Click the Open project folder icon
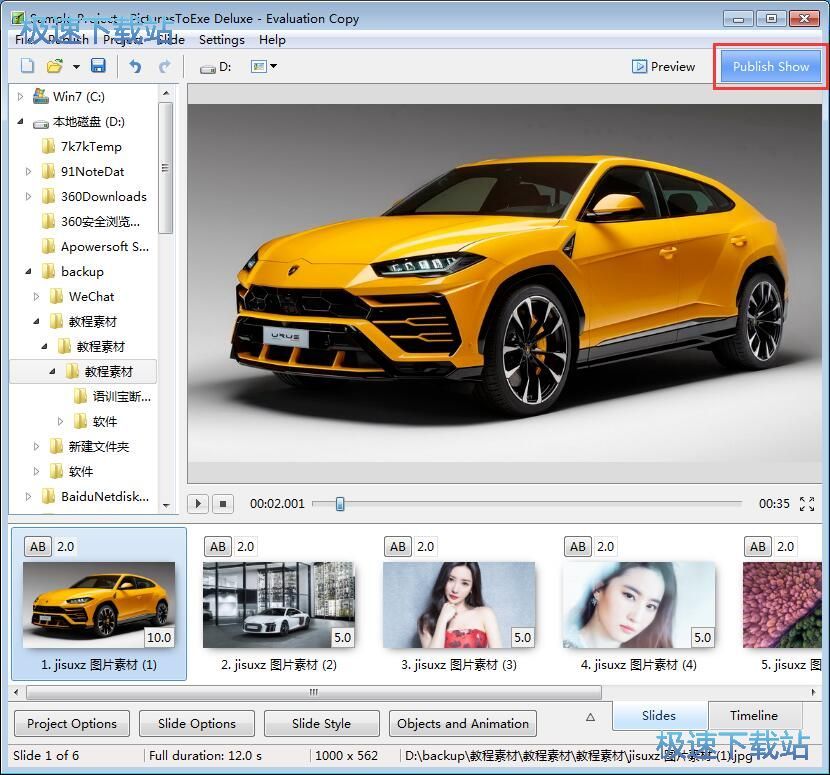Image resolution: width=830 pixels, height=775 pixels. (55, 66)
